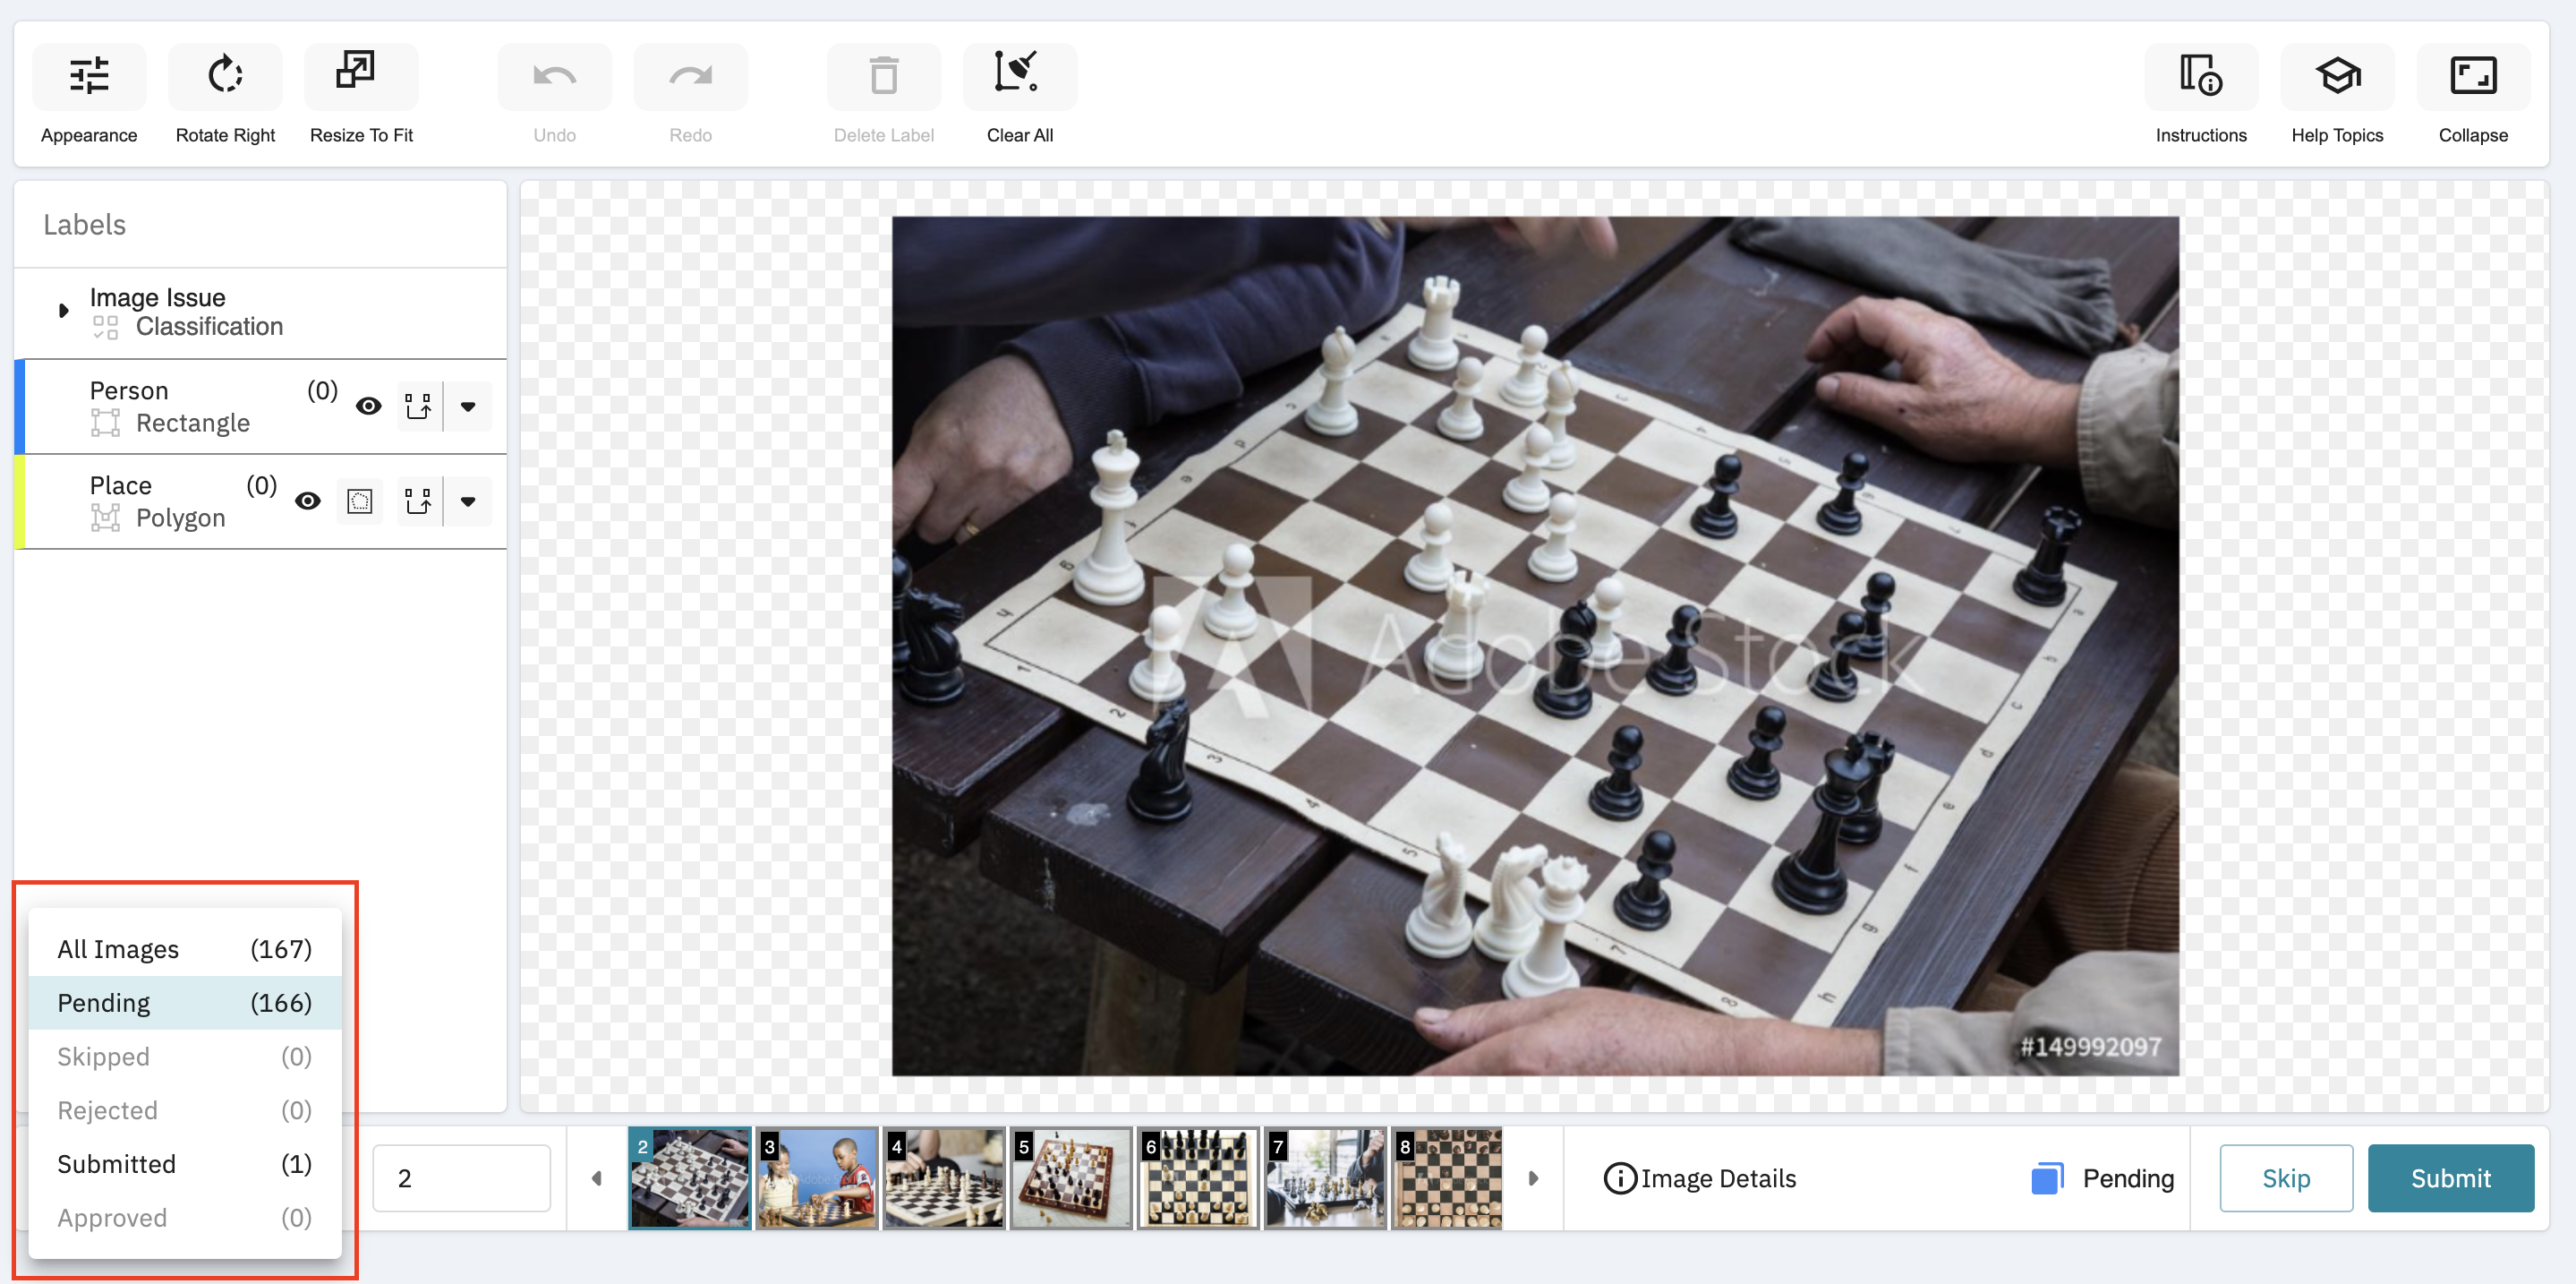Filter by Skipped (0)

pos(185,1057)
